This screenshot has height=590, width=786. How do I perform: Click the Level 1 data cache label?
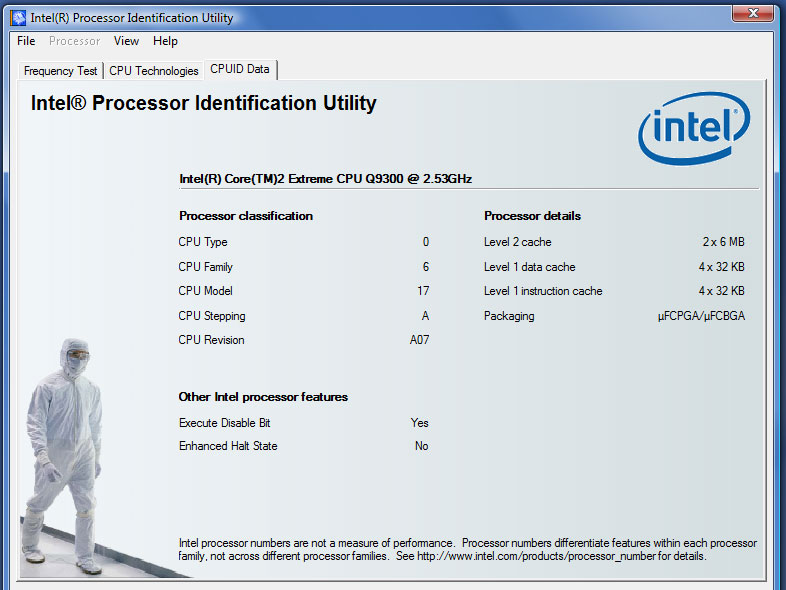click(x=530, y=267)
